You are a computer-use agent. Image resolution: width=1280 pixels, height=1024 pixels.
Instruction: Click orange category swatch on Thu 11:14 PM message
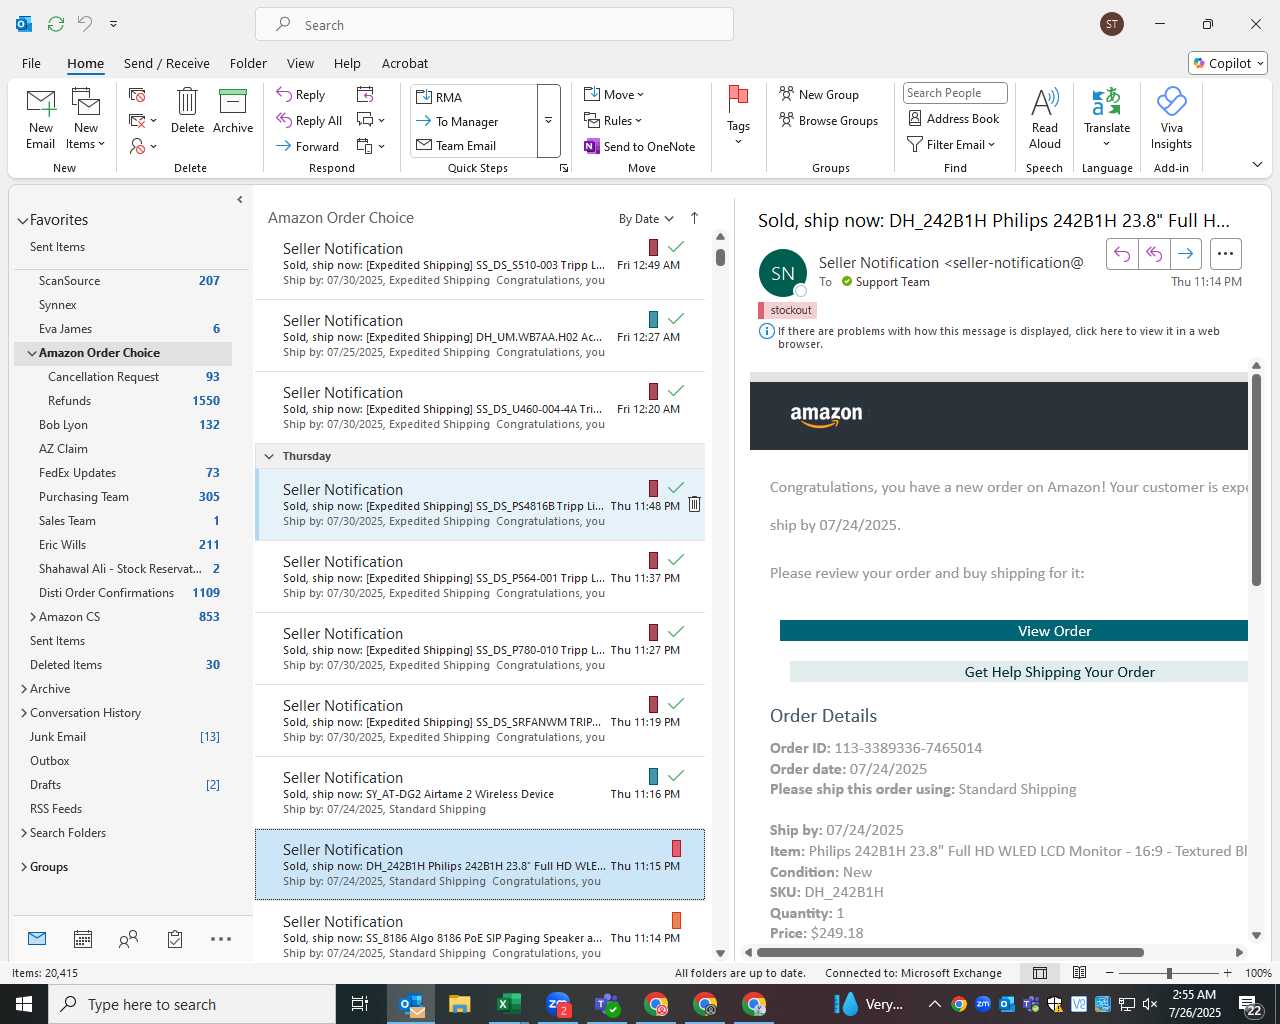click(x=676, y=920)
